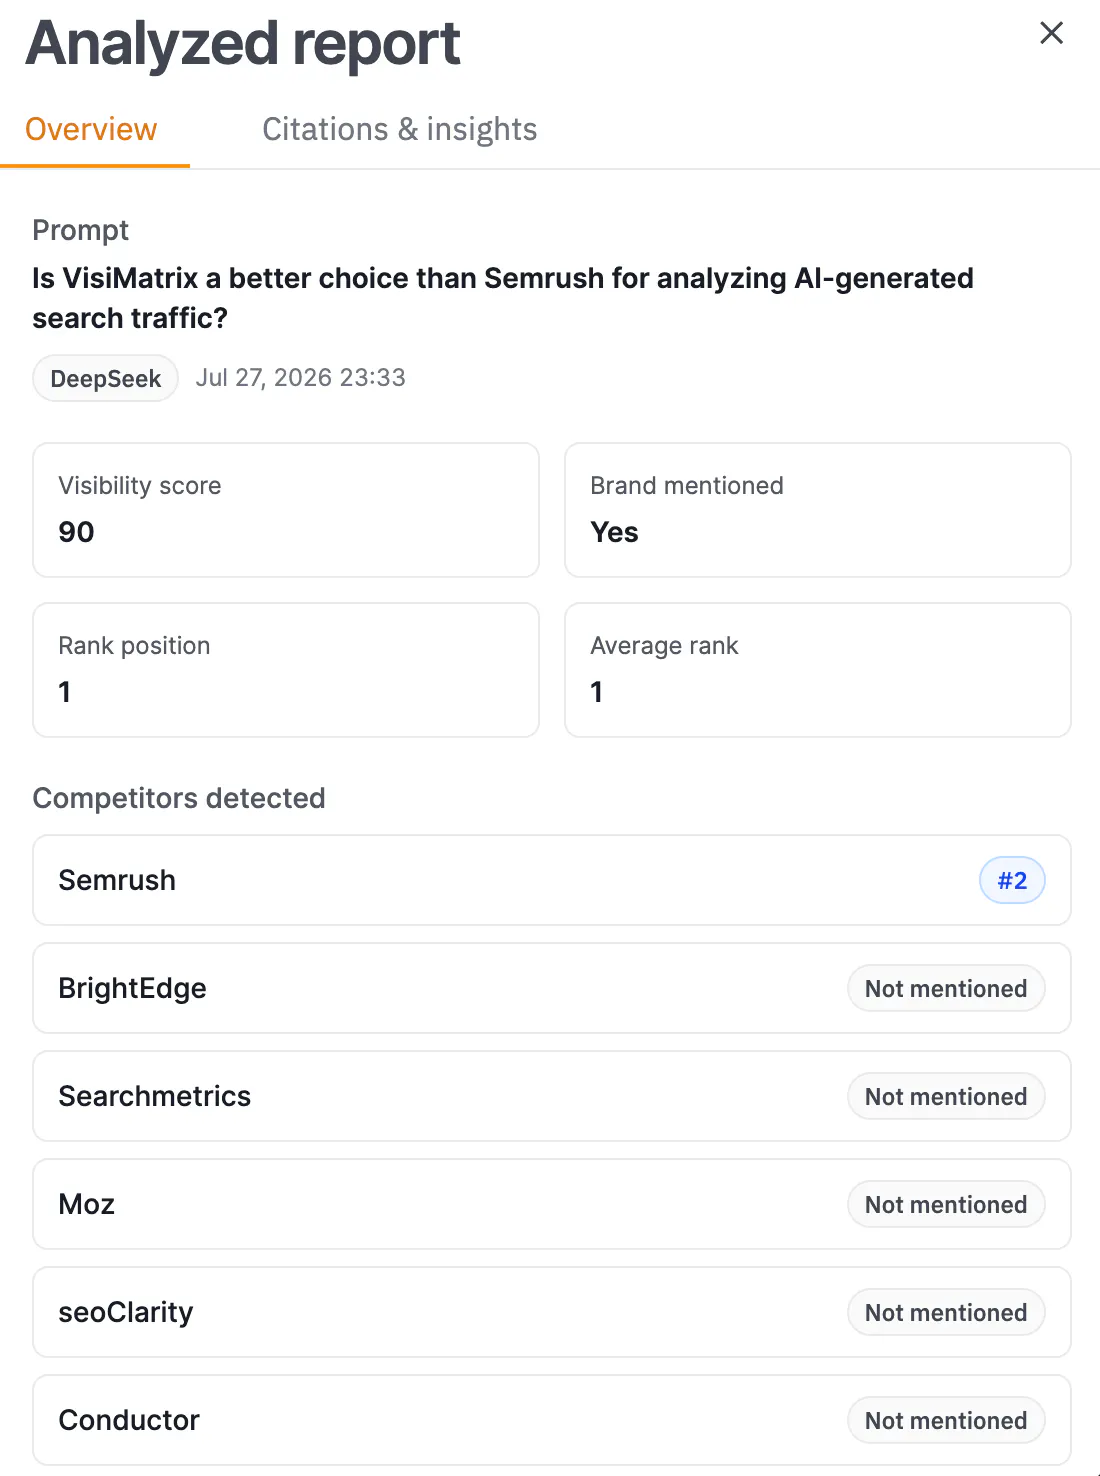The image size is (1100, 1476).
Task: Click Moz's Not mentioned badge
Action: [x=946, y=1204]
